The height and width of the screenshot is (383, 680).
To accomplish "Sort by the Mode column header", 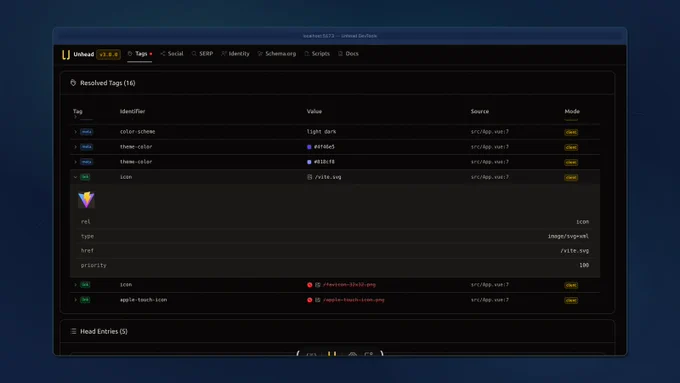I will tap(572, 111).
